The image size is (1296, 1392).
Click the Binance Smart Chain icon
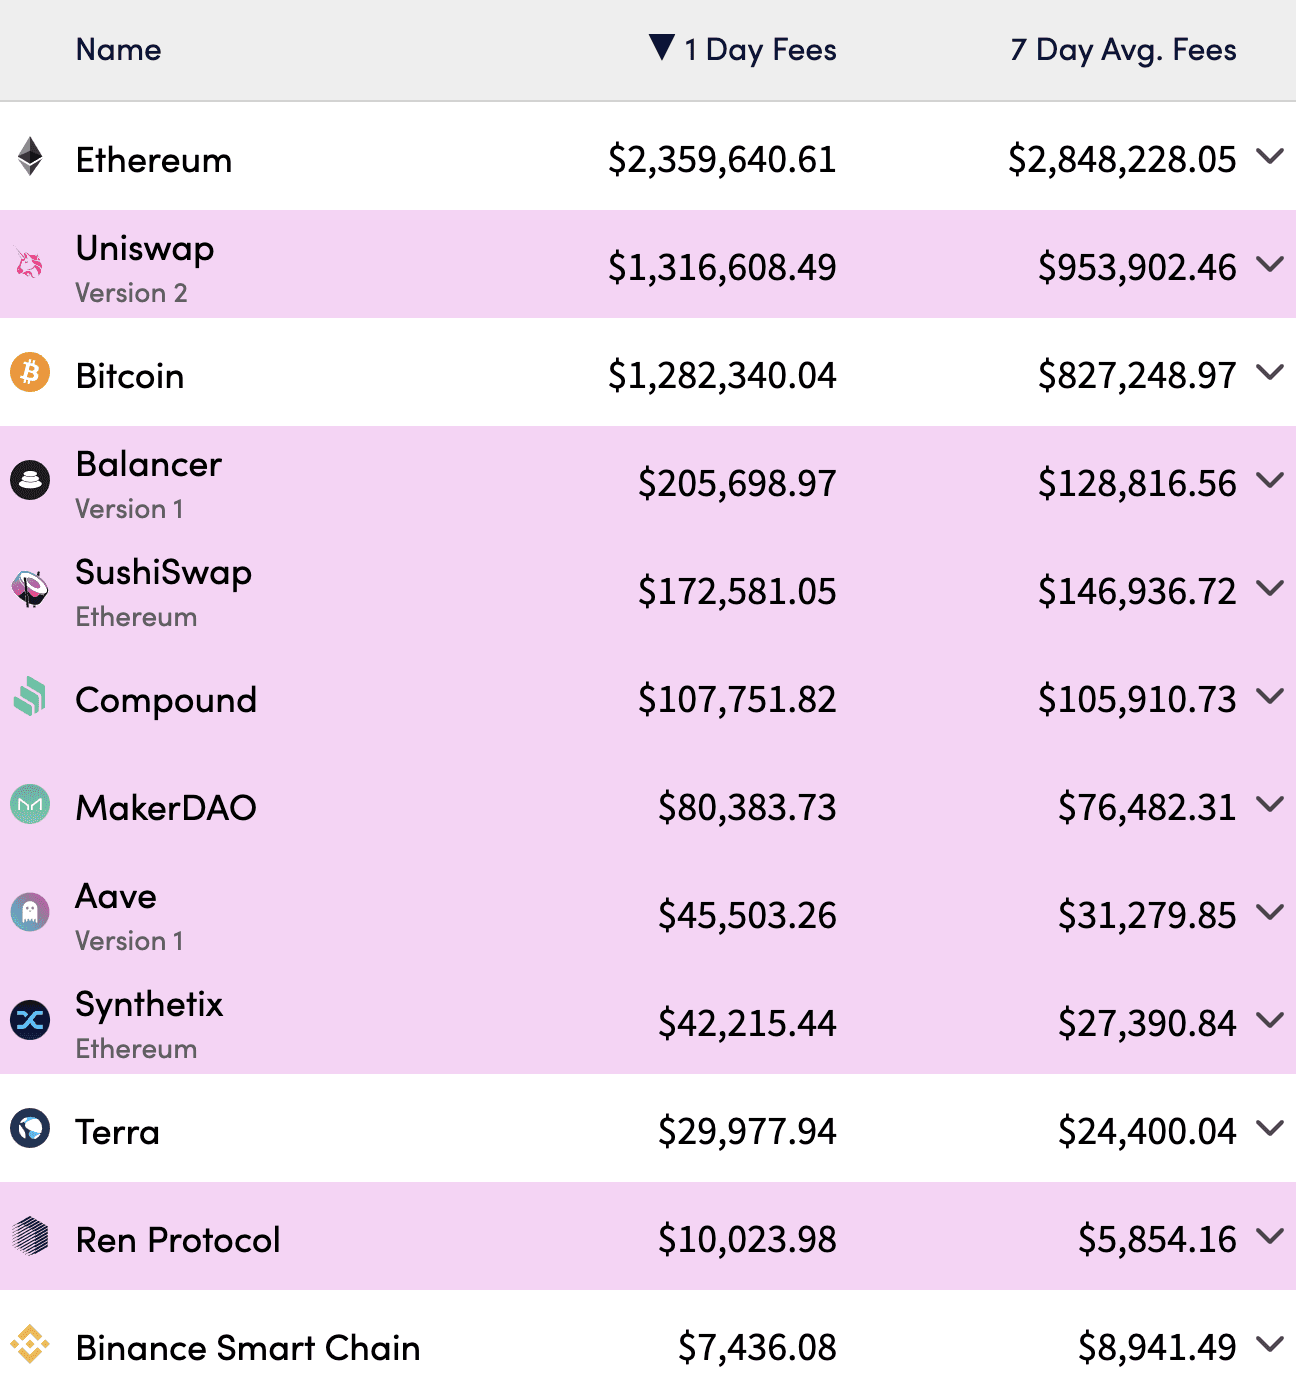(30, 1344)
